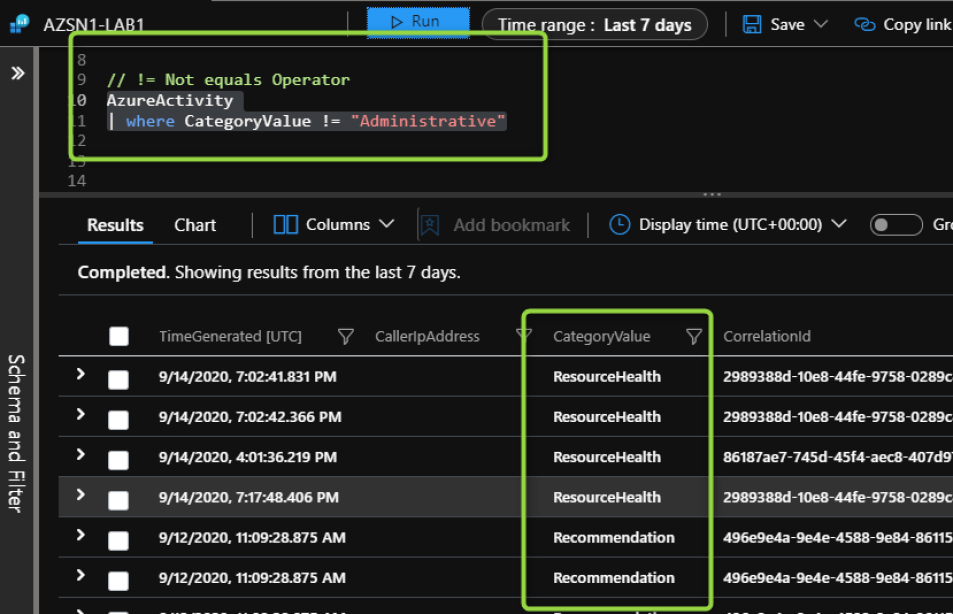Image resolution: width=953 pixels, height=614 pixels.
Task: Click the Save floppy disk icon
Action: pos(752,24)
